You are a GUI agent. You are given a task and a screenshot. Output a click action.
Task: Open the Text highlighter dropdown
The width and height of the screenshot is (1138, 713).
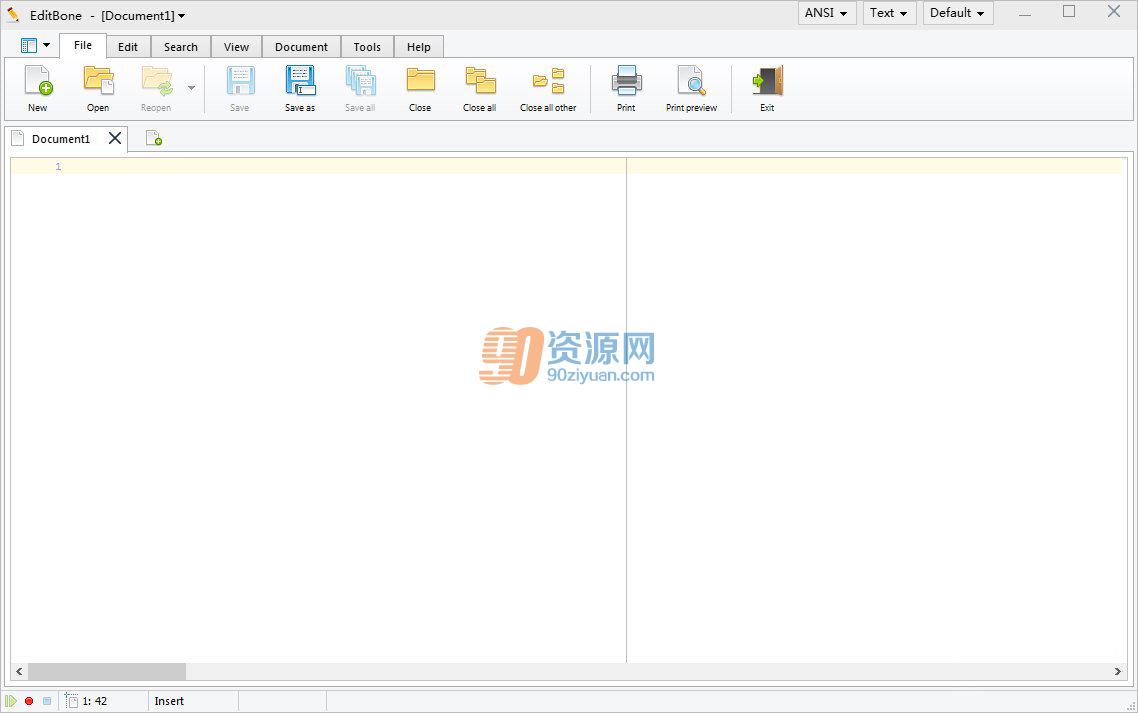(889, 13)
